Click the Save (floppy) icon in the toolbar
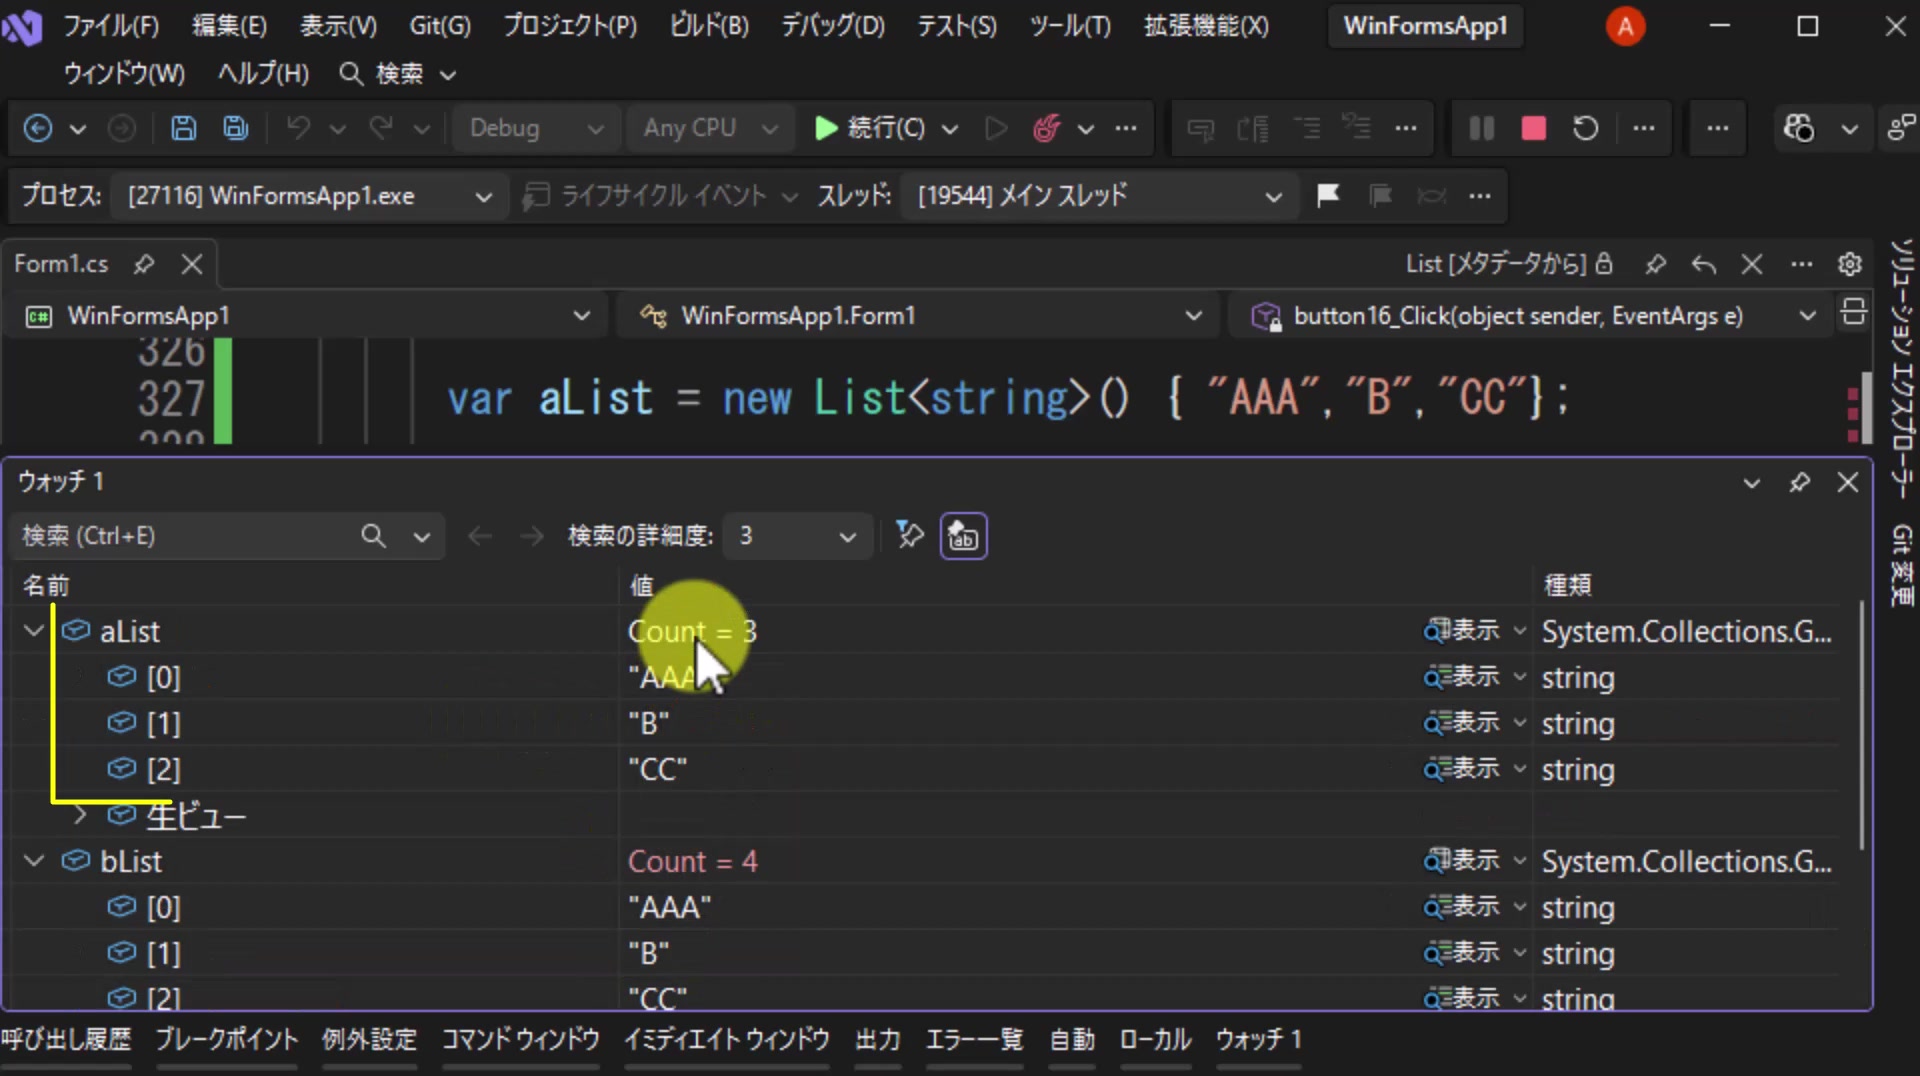This screenshot has height=1076, width=1920. pos(183,128)
